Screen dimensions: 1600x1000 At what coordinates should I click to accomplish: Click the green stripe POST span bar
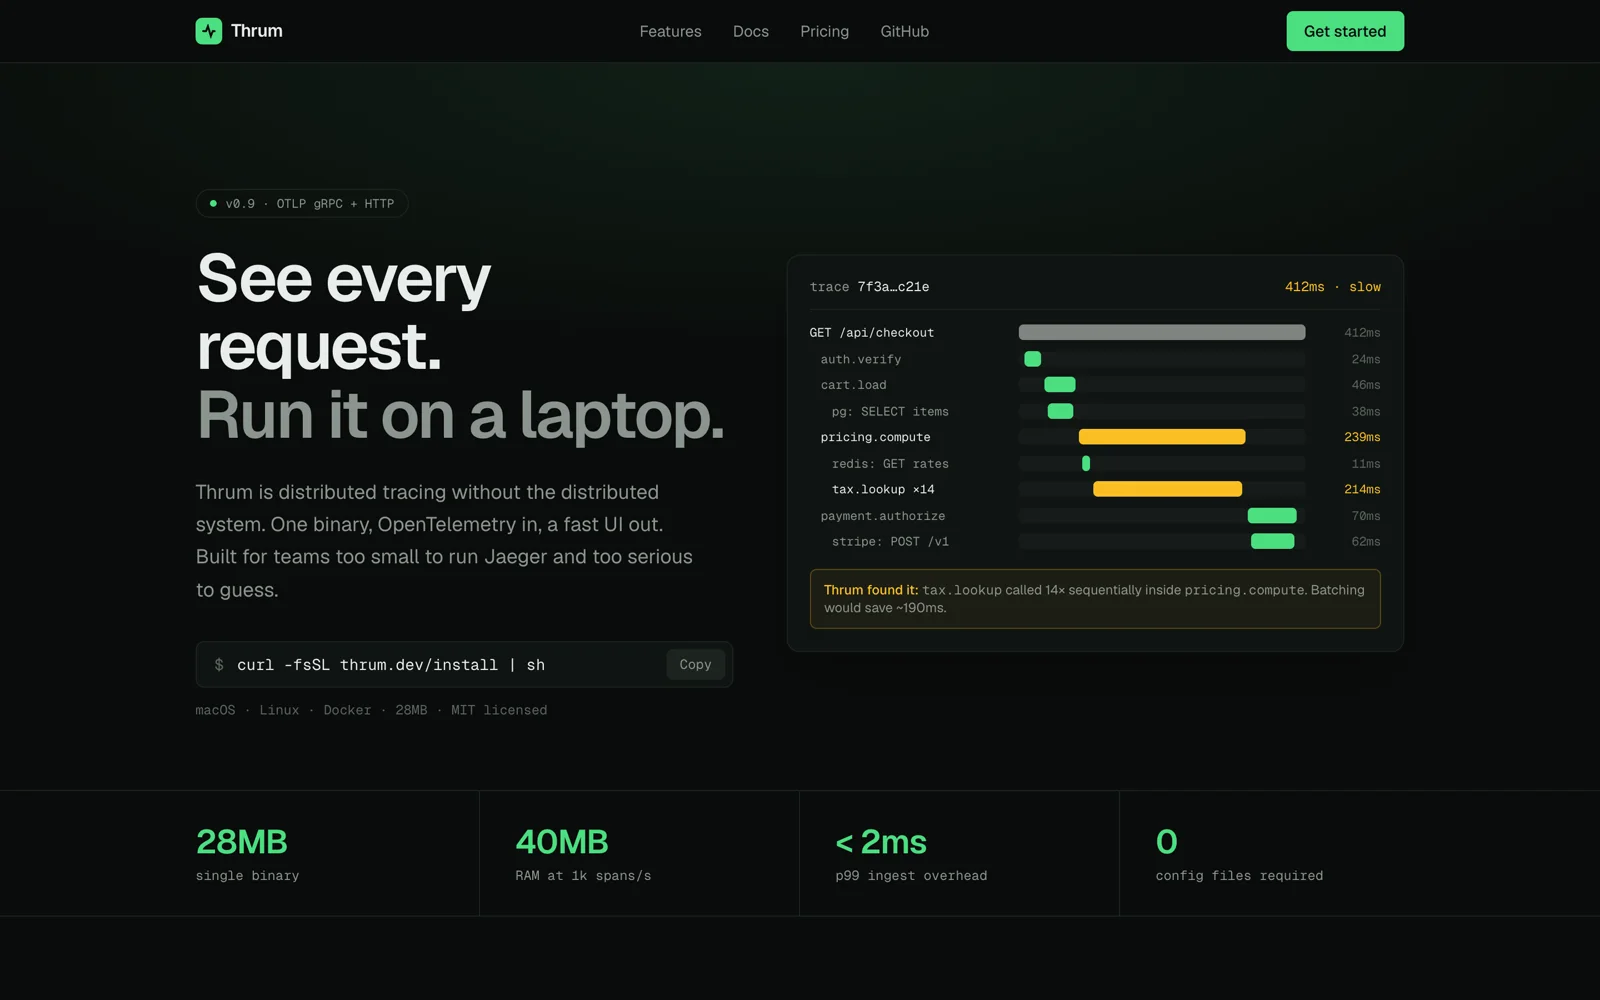[x=1272, y=541]
